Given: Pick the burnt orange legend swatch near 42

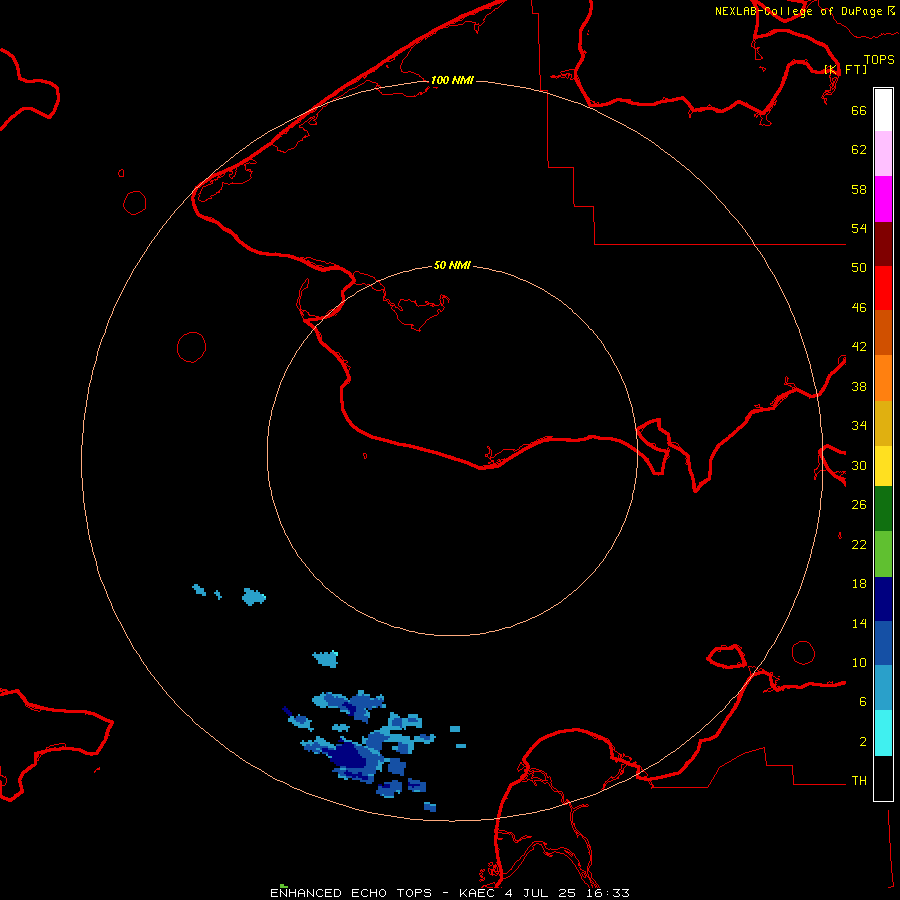Looking at the screenshot, I should coord(883,333).
